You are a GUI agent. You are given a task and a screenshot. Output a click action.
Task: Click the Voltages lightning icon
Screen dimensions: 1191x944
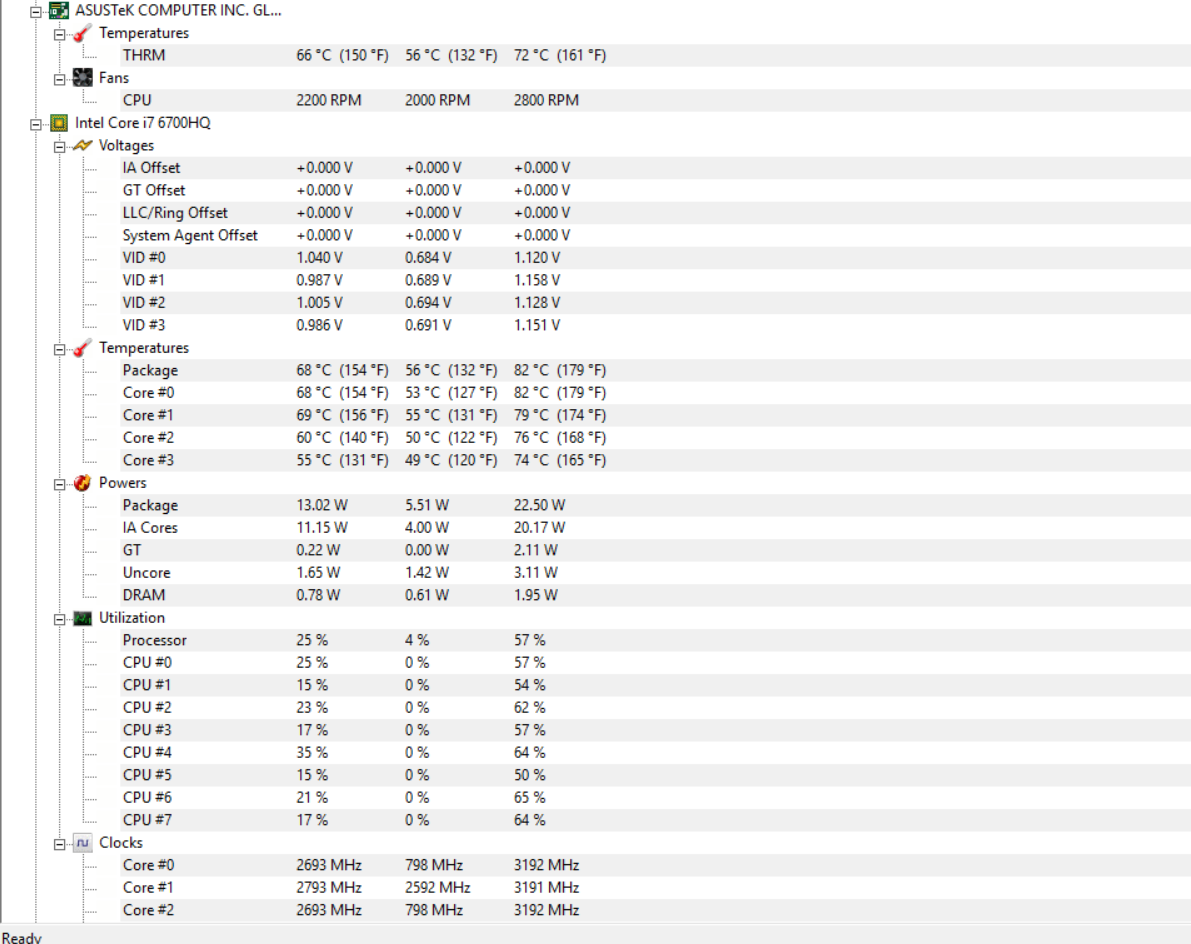tap(83, 146)
